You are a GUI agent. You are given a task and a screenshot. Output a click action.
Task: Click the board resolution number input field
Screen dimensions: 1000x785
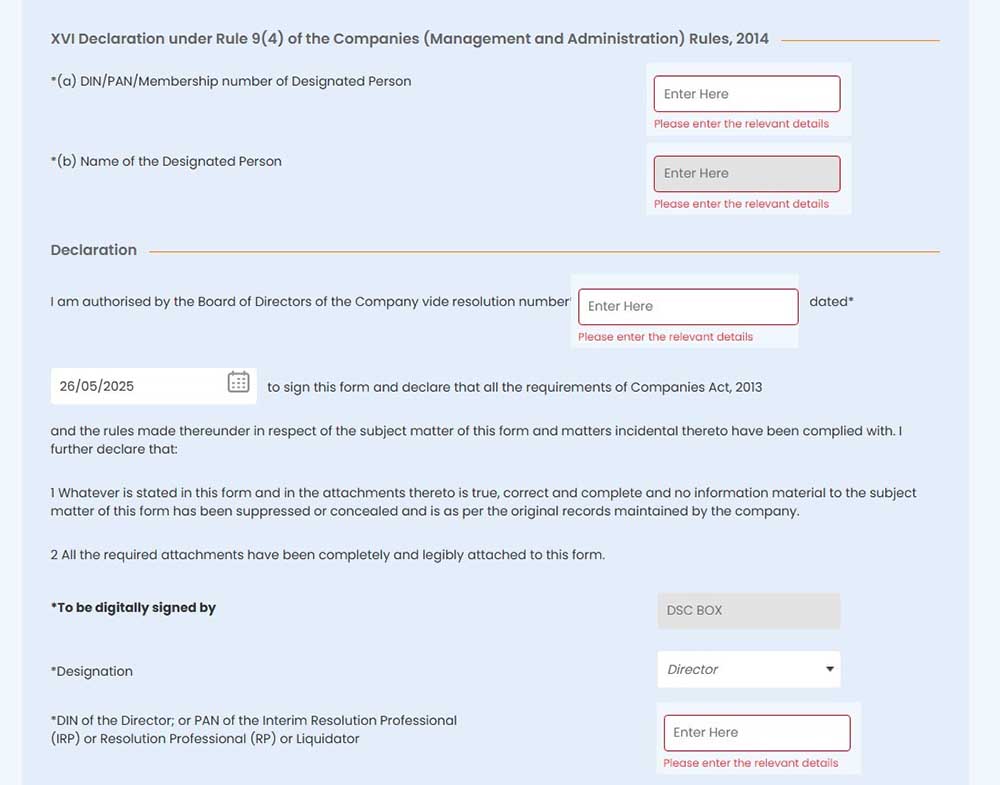coord(688,306)
